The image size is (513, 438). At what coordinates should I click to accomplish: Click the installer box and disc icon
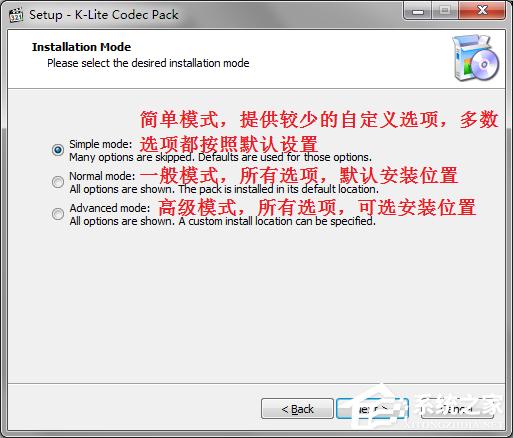(476, 58)
